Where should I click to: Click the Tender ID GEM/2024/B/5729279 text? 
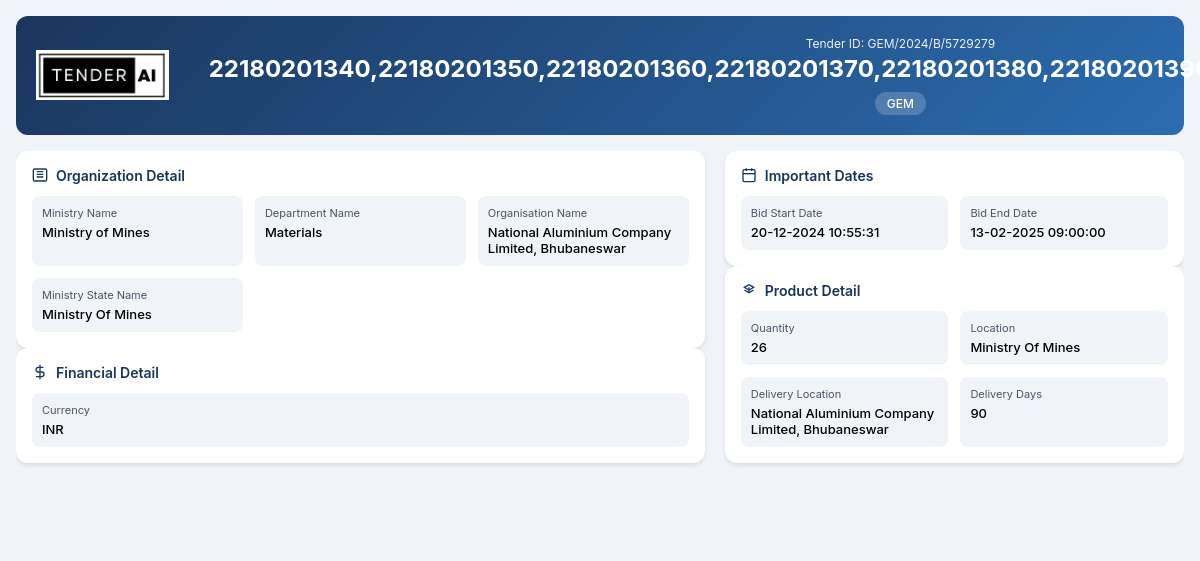click(x=900, y=44)
